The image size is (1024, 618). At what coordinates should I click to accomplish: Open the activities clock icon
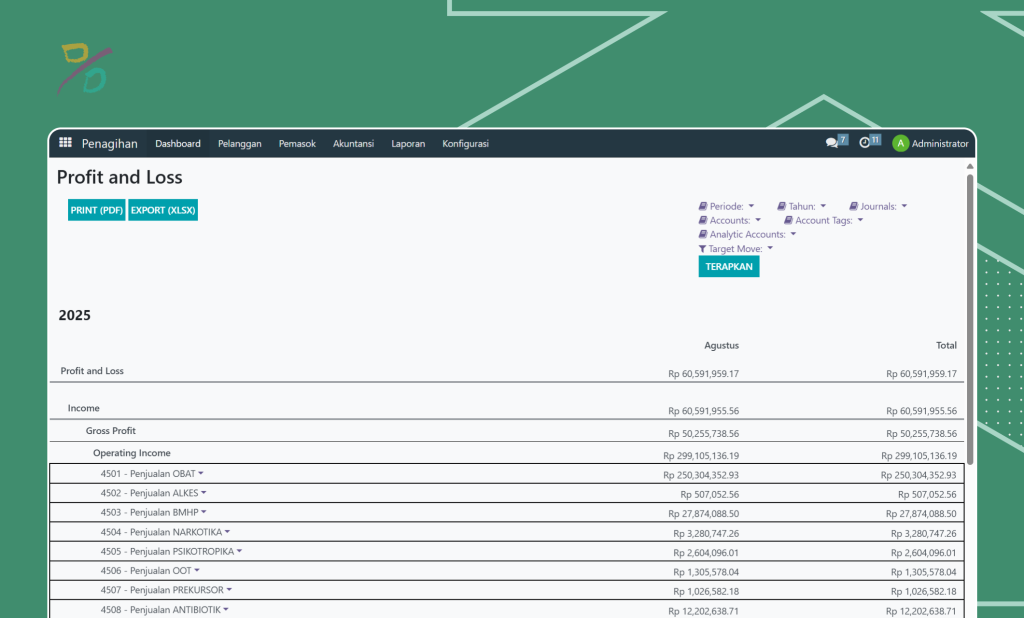pyautogui.click(x=865, y=143)
